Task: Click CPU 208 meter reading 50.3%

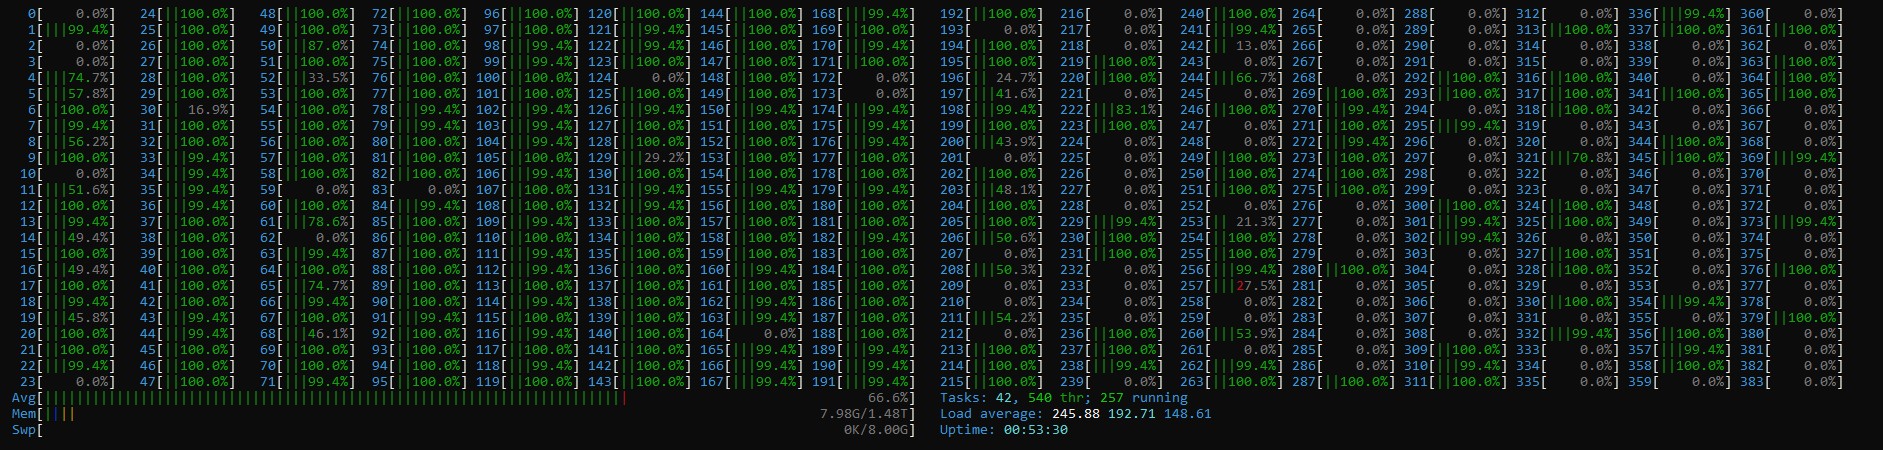Action: 992,270
